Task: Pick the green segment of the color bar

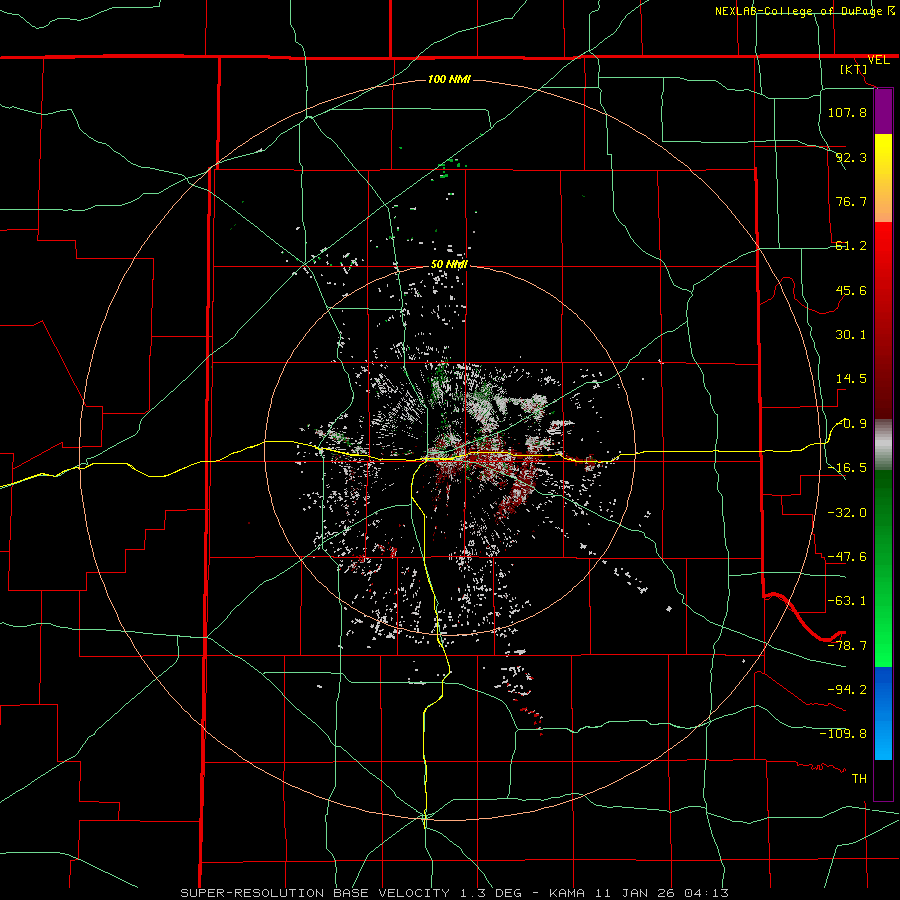Action: pos(883,568)
